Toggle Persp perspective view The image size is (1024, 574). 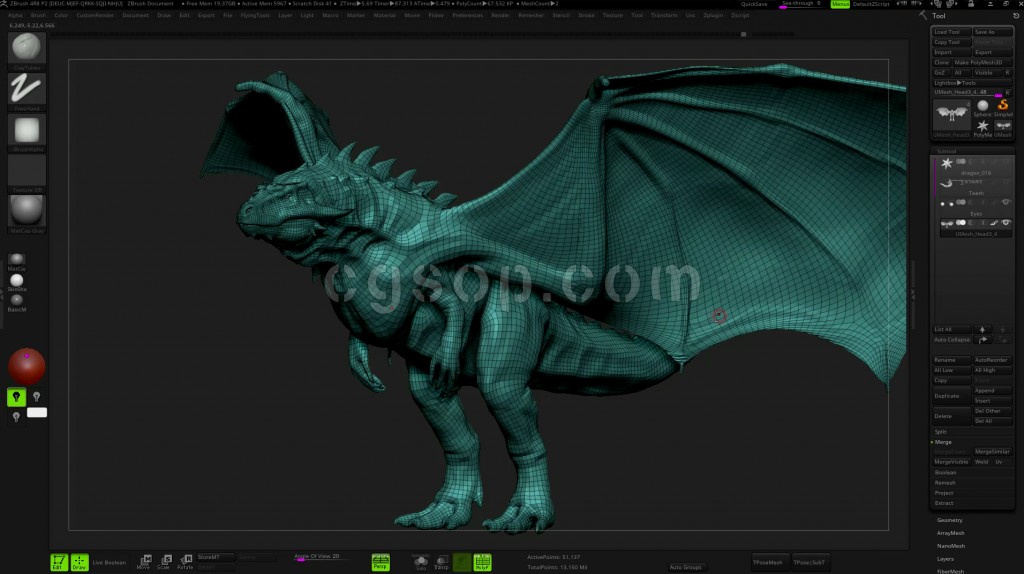click(380, 562)
